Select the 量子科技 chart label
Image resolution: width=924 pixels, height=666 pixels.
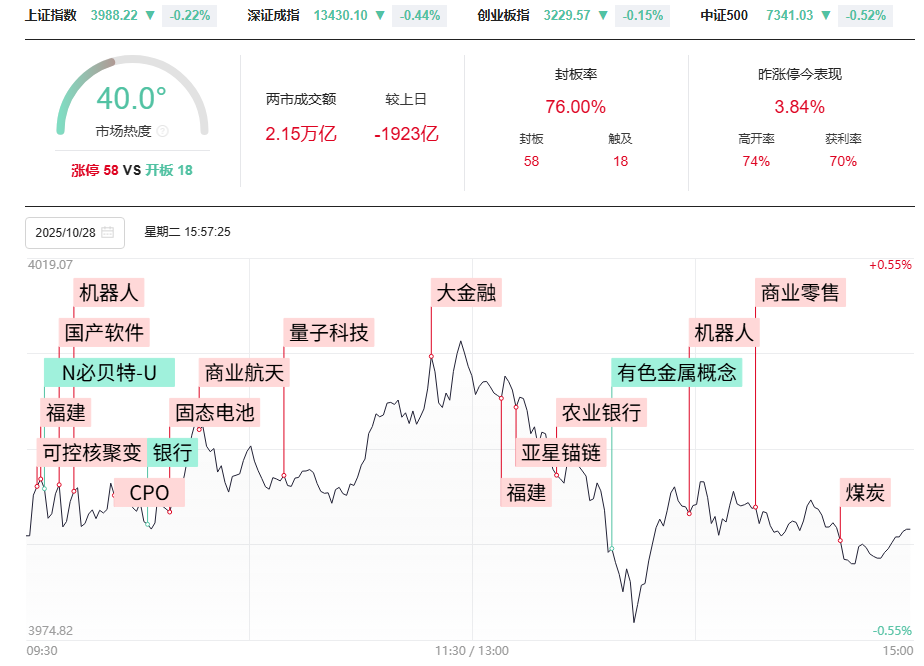328,333
